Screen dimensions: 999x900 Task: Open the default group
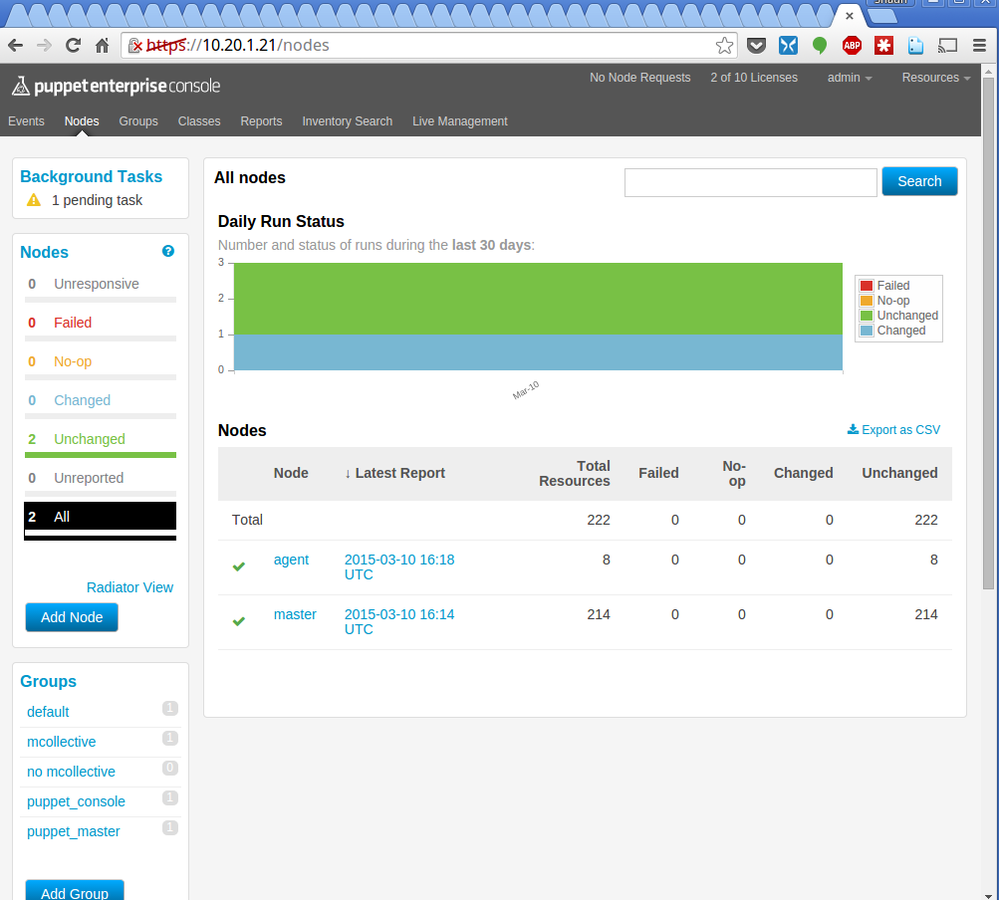pyautogui.click(x=48, y=712)
